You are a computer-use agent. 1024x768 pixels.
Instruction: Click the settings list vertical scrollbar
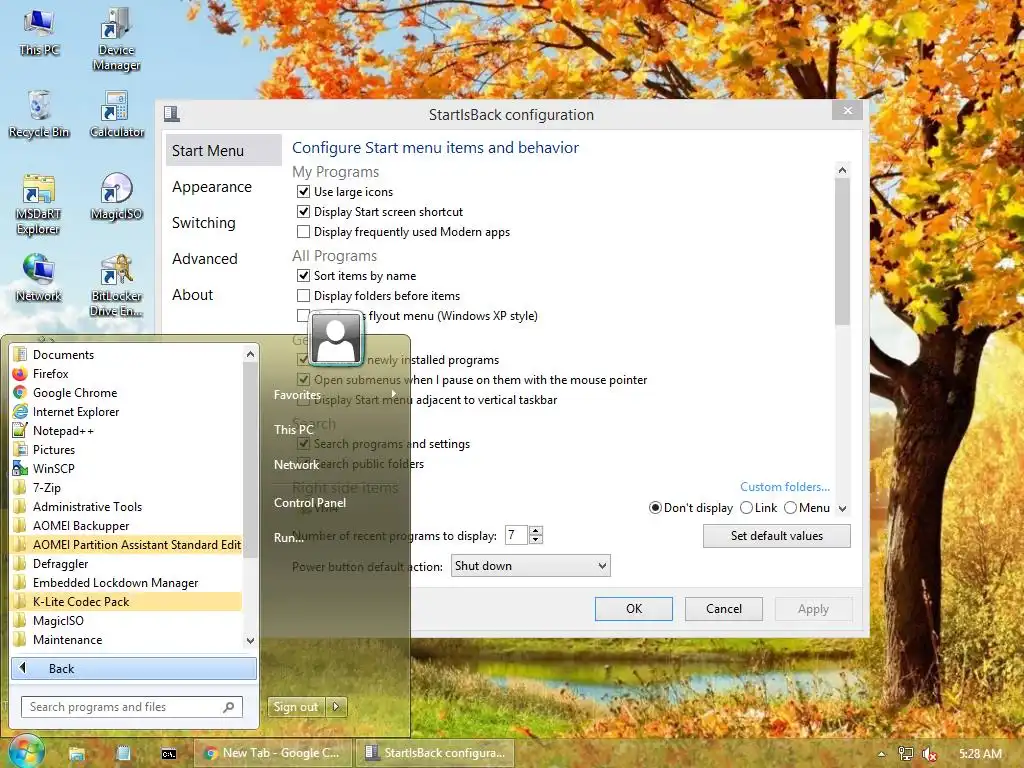842,250
